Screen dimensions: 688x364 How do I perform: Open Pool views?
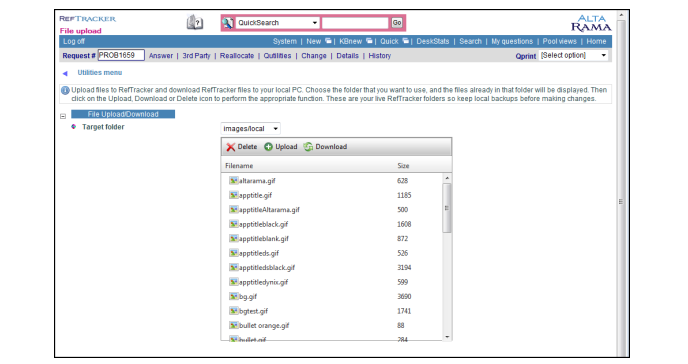pos(559,41)
